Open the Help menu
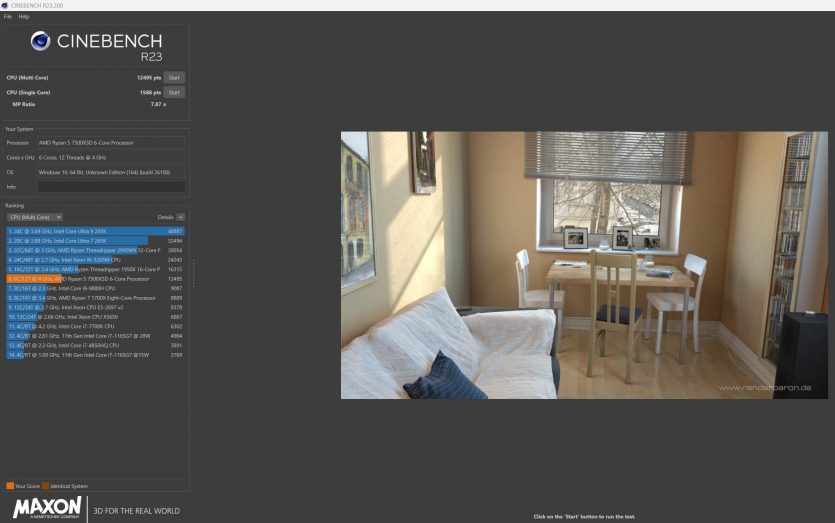 coord(24,16)
